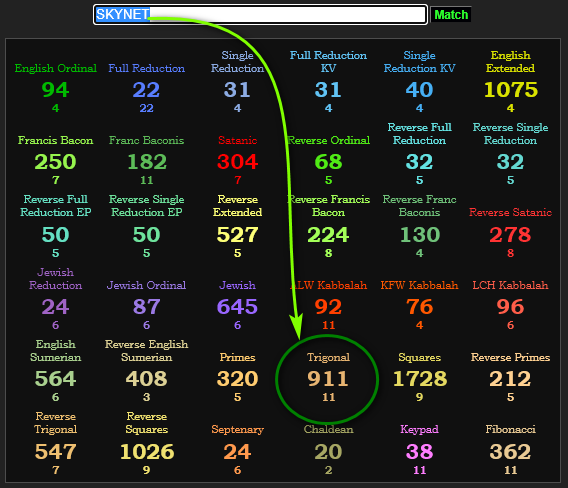Image resolution: width=568 pixels, height=488 pixels.
Task: Select the Reverse Satanic value 278
Action: [x=510, y=234]
